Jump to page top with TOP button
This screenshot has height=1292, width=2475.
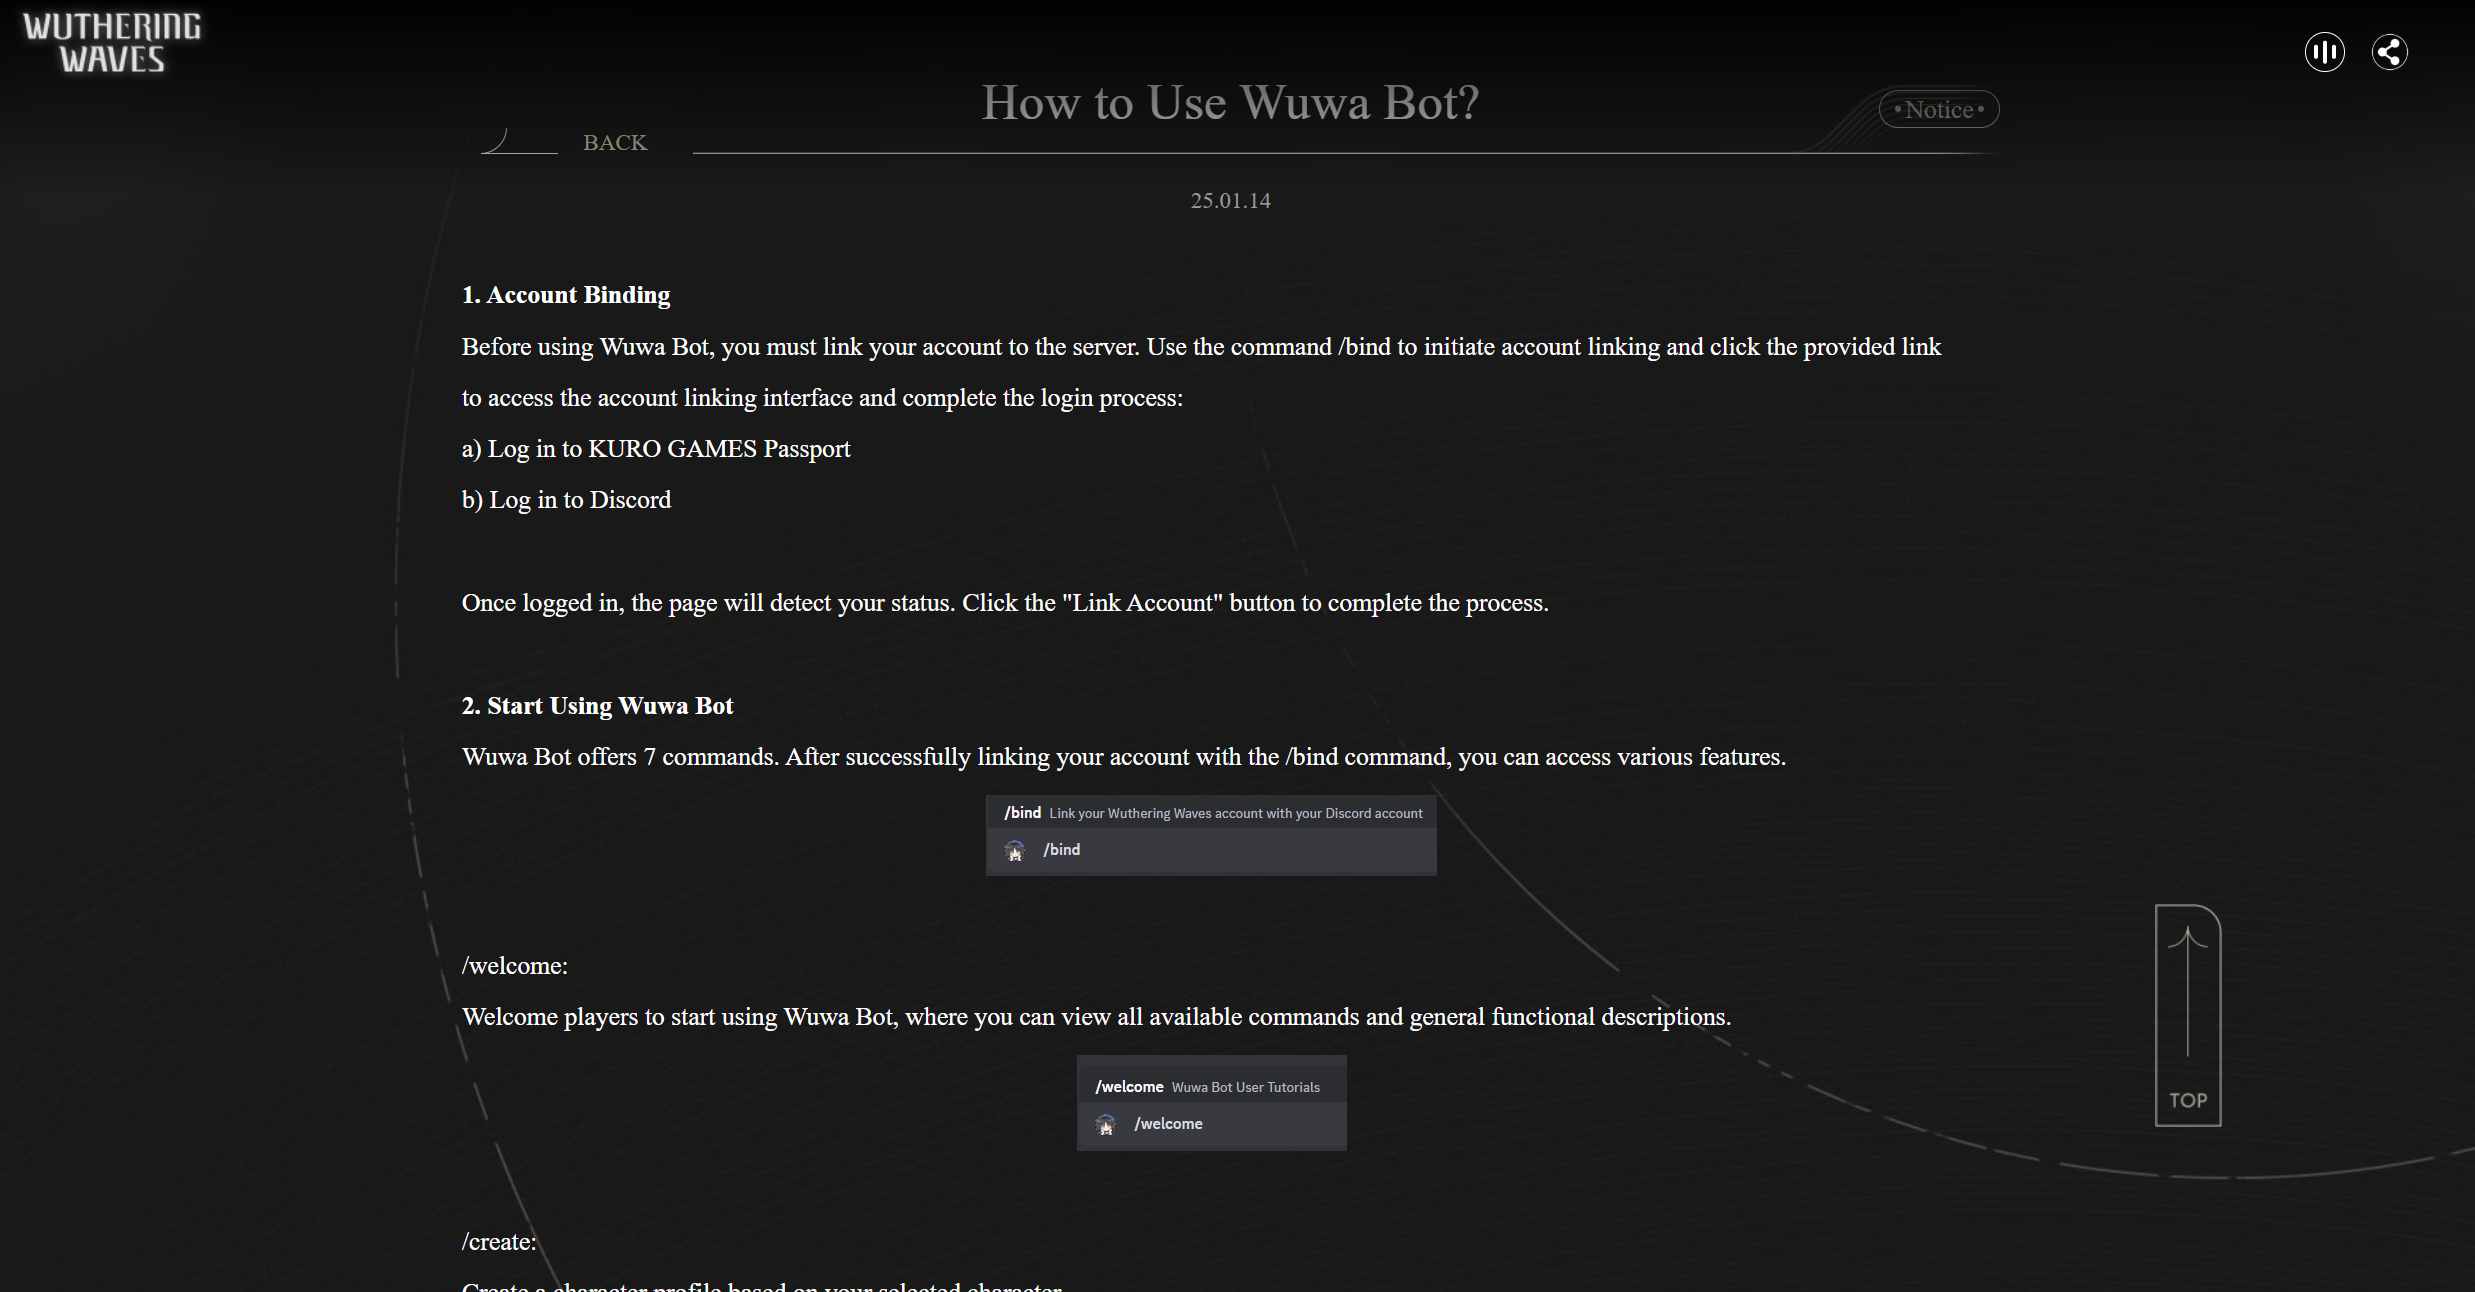click(x=2188, y=1015)
